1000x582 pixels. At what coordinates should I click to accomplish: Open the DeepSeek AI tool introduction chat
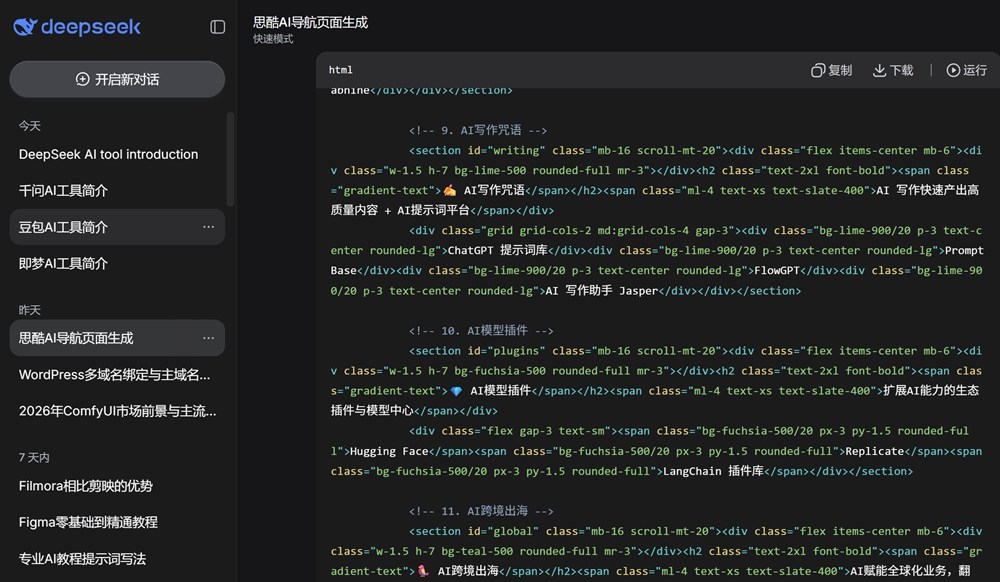click(108, 154)
